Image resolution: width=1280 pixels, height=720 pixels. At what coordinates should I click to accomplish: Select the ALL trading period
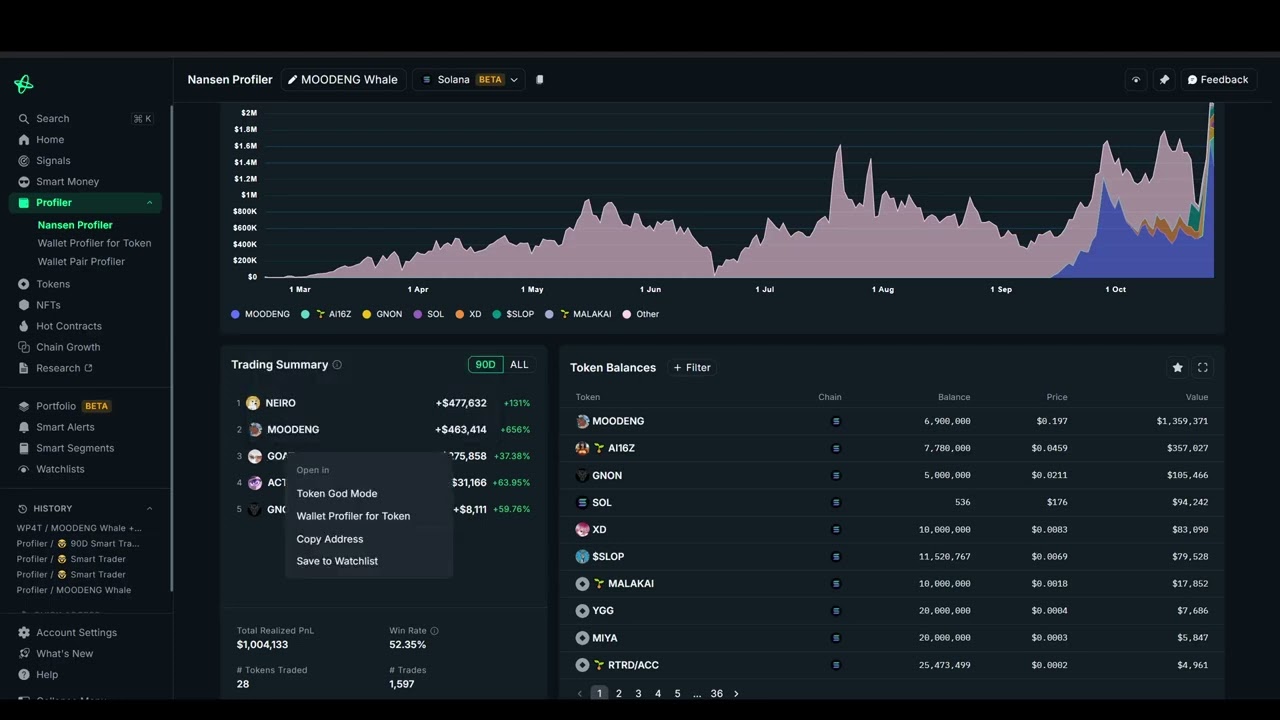coord(519,365)
